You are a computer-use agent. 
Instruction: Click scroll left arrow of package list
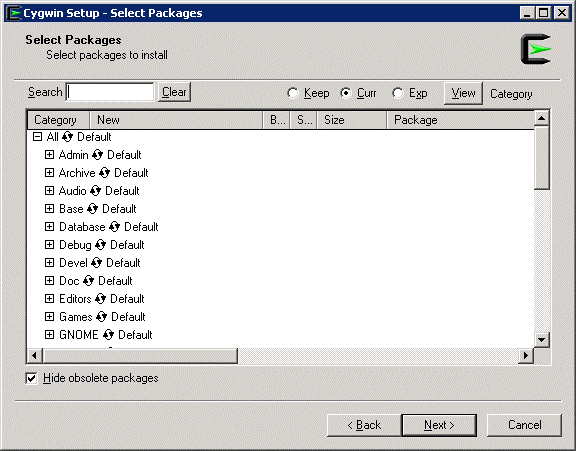[x=35, y=356]
